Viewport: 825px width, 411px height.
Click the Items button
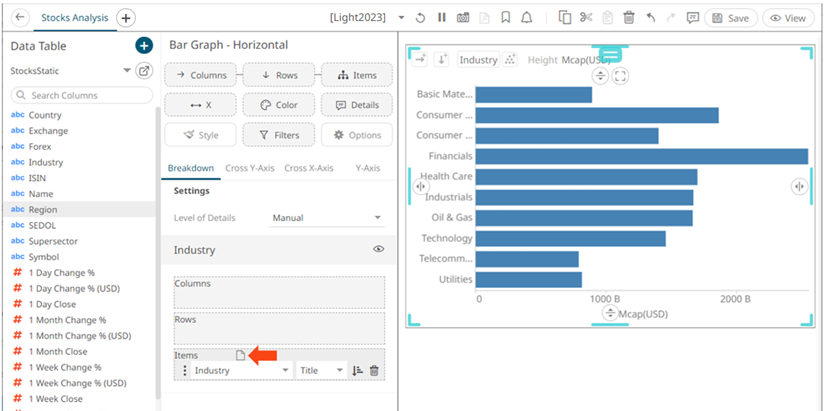357,75
